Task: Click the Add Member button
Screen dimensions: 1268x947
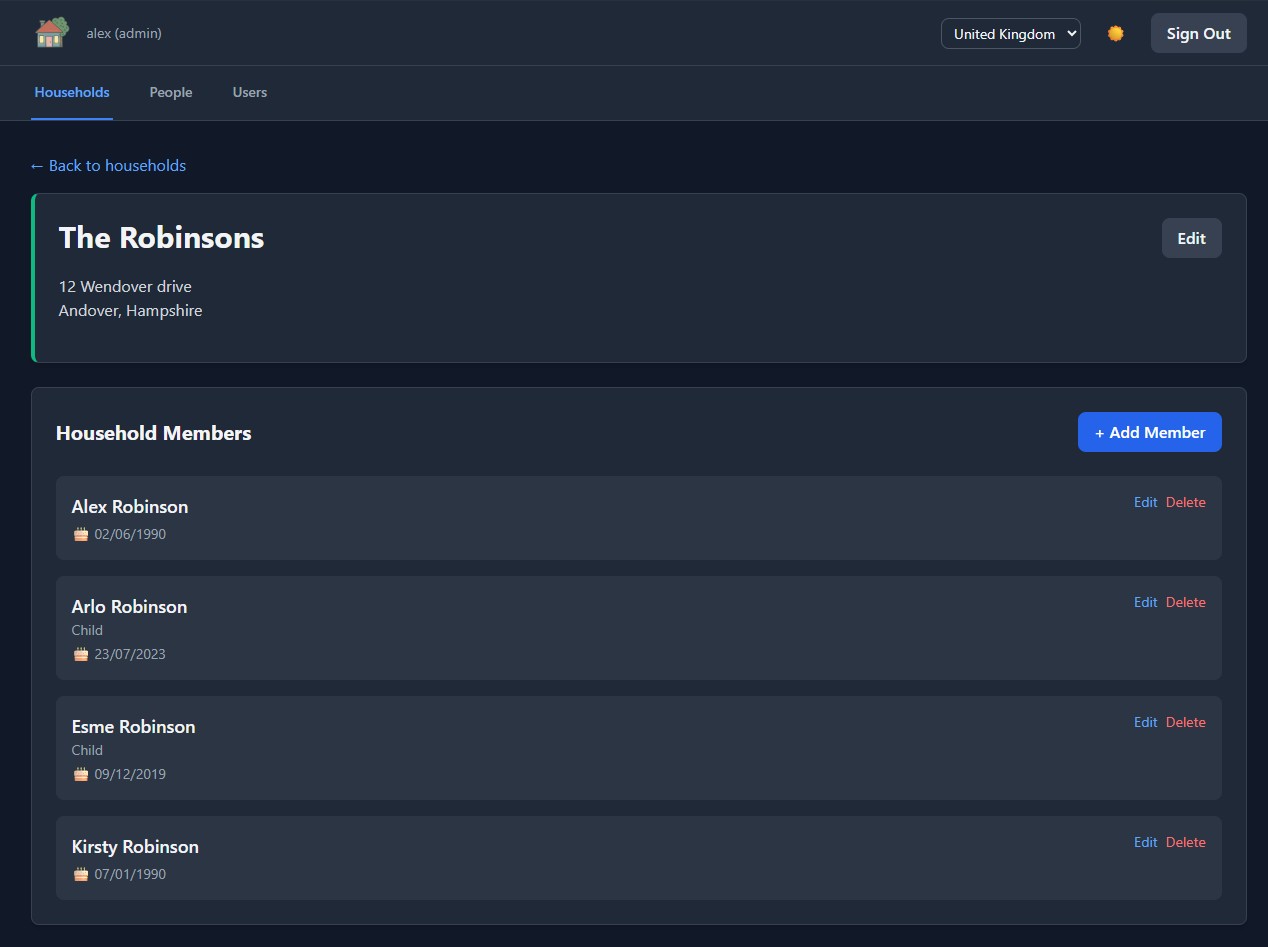Action: pyautogui.click(x=1150, y=432)
